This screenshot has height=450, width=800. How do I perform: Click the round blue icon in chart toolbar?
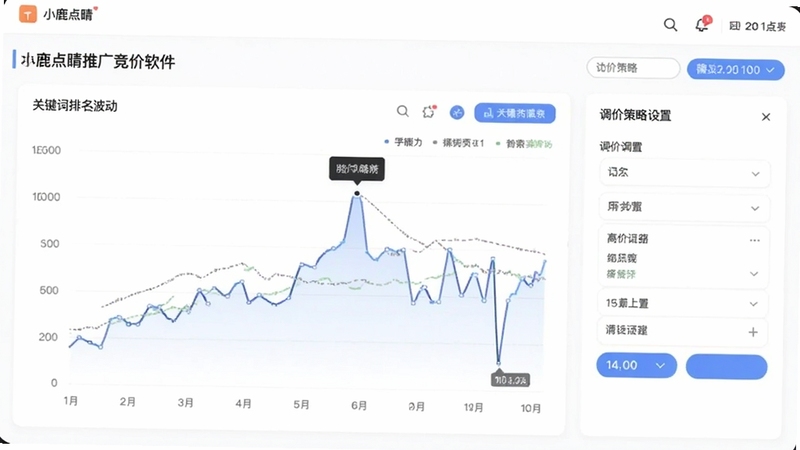pyautogui.click(x=457, y=112)
